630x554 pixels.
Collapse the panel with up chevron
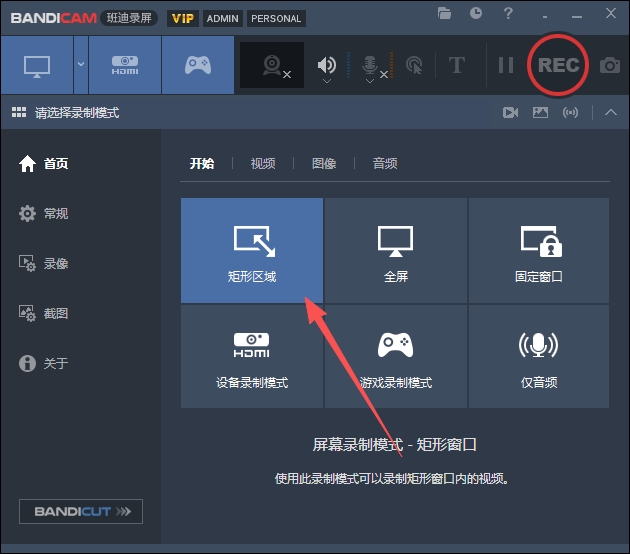click(611, 112)
